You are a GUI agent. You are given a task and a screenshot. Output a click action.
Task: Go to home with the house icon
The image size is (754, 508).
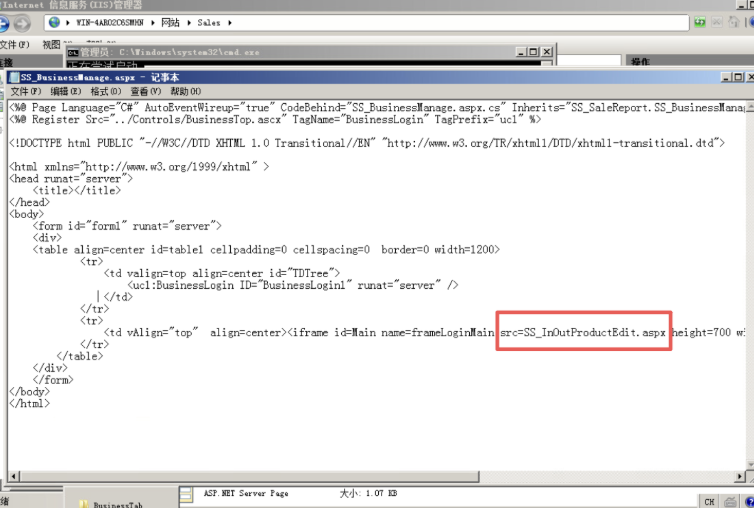point(734,22)
